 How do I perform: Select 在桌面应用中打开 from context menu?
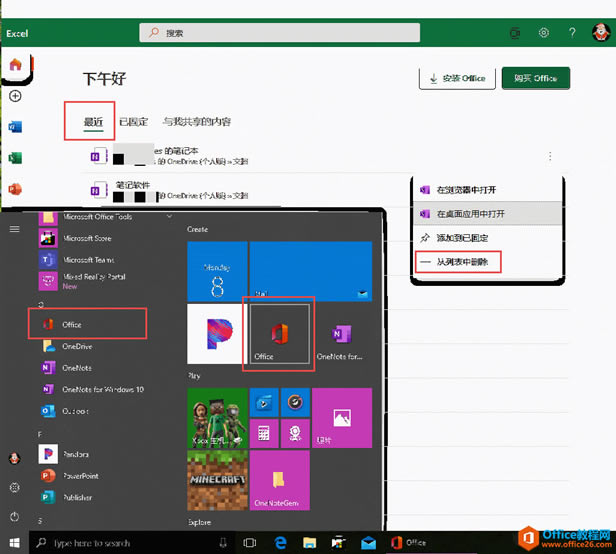coord(487,214)
